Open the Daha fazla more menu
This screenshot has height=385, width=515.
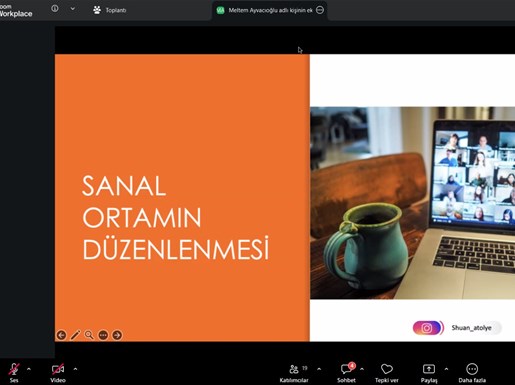coord(472,373)
